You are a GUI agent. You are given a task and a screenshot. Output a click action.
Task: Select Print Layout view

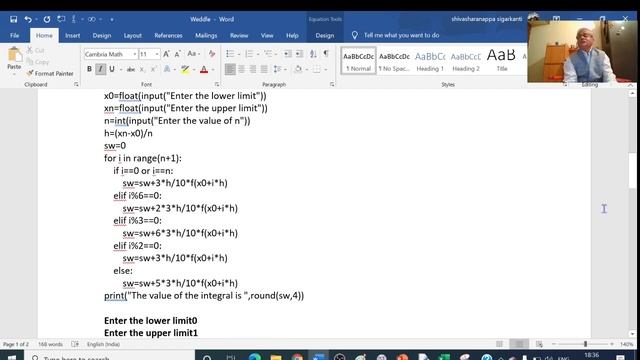pyautogui.click(x=519, y=344)
